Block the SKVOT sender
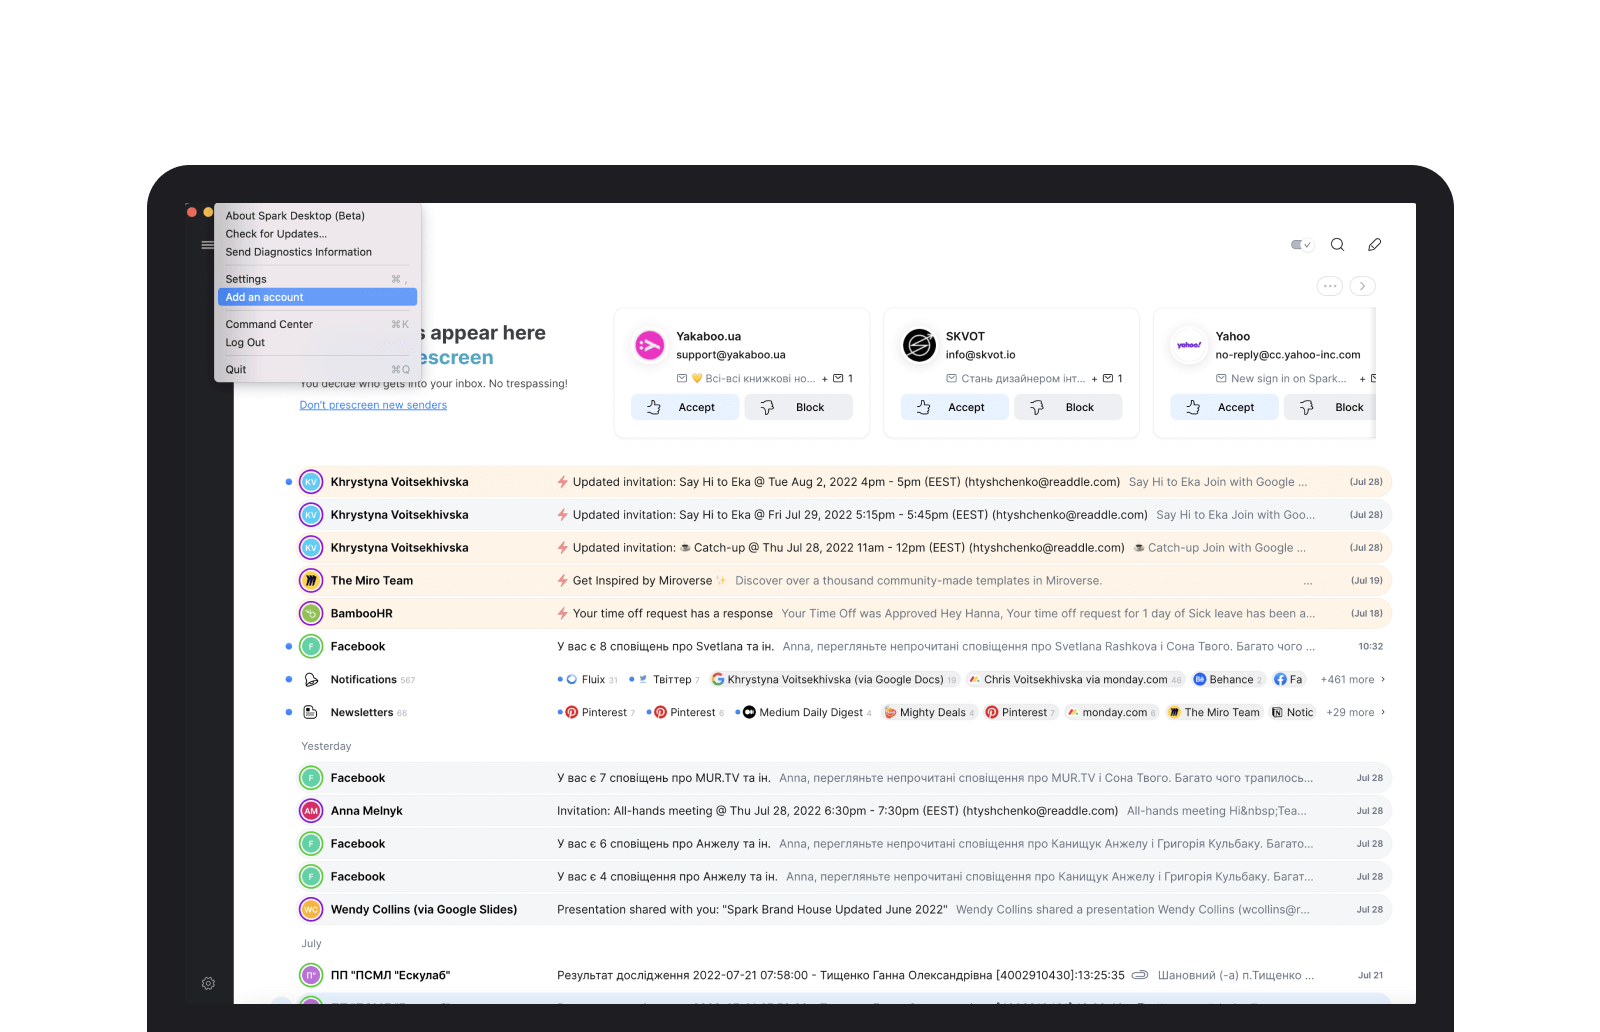This screenshot has height=1032, width=1600. pyautogui.click(x=1068, y=407)
